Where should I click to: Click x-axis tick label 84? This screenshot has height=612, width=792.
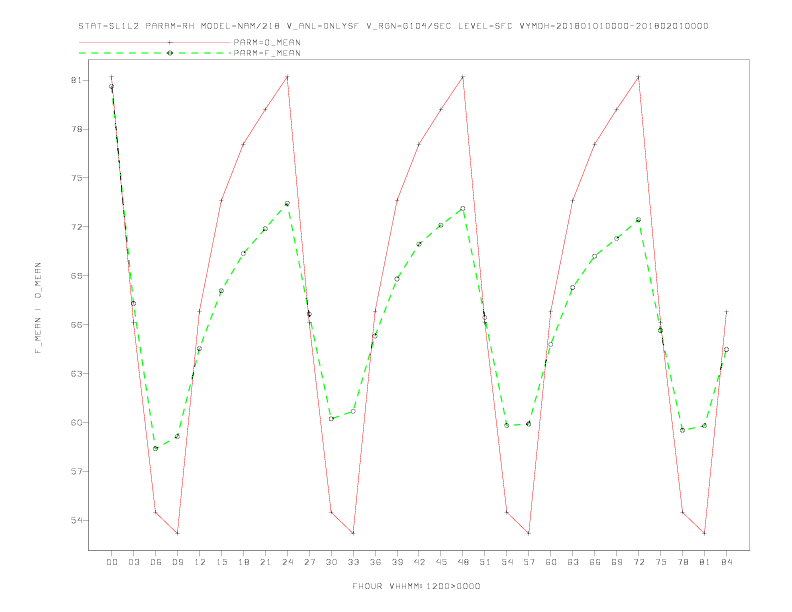click(726, 562)
